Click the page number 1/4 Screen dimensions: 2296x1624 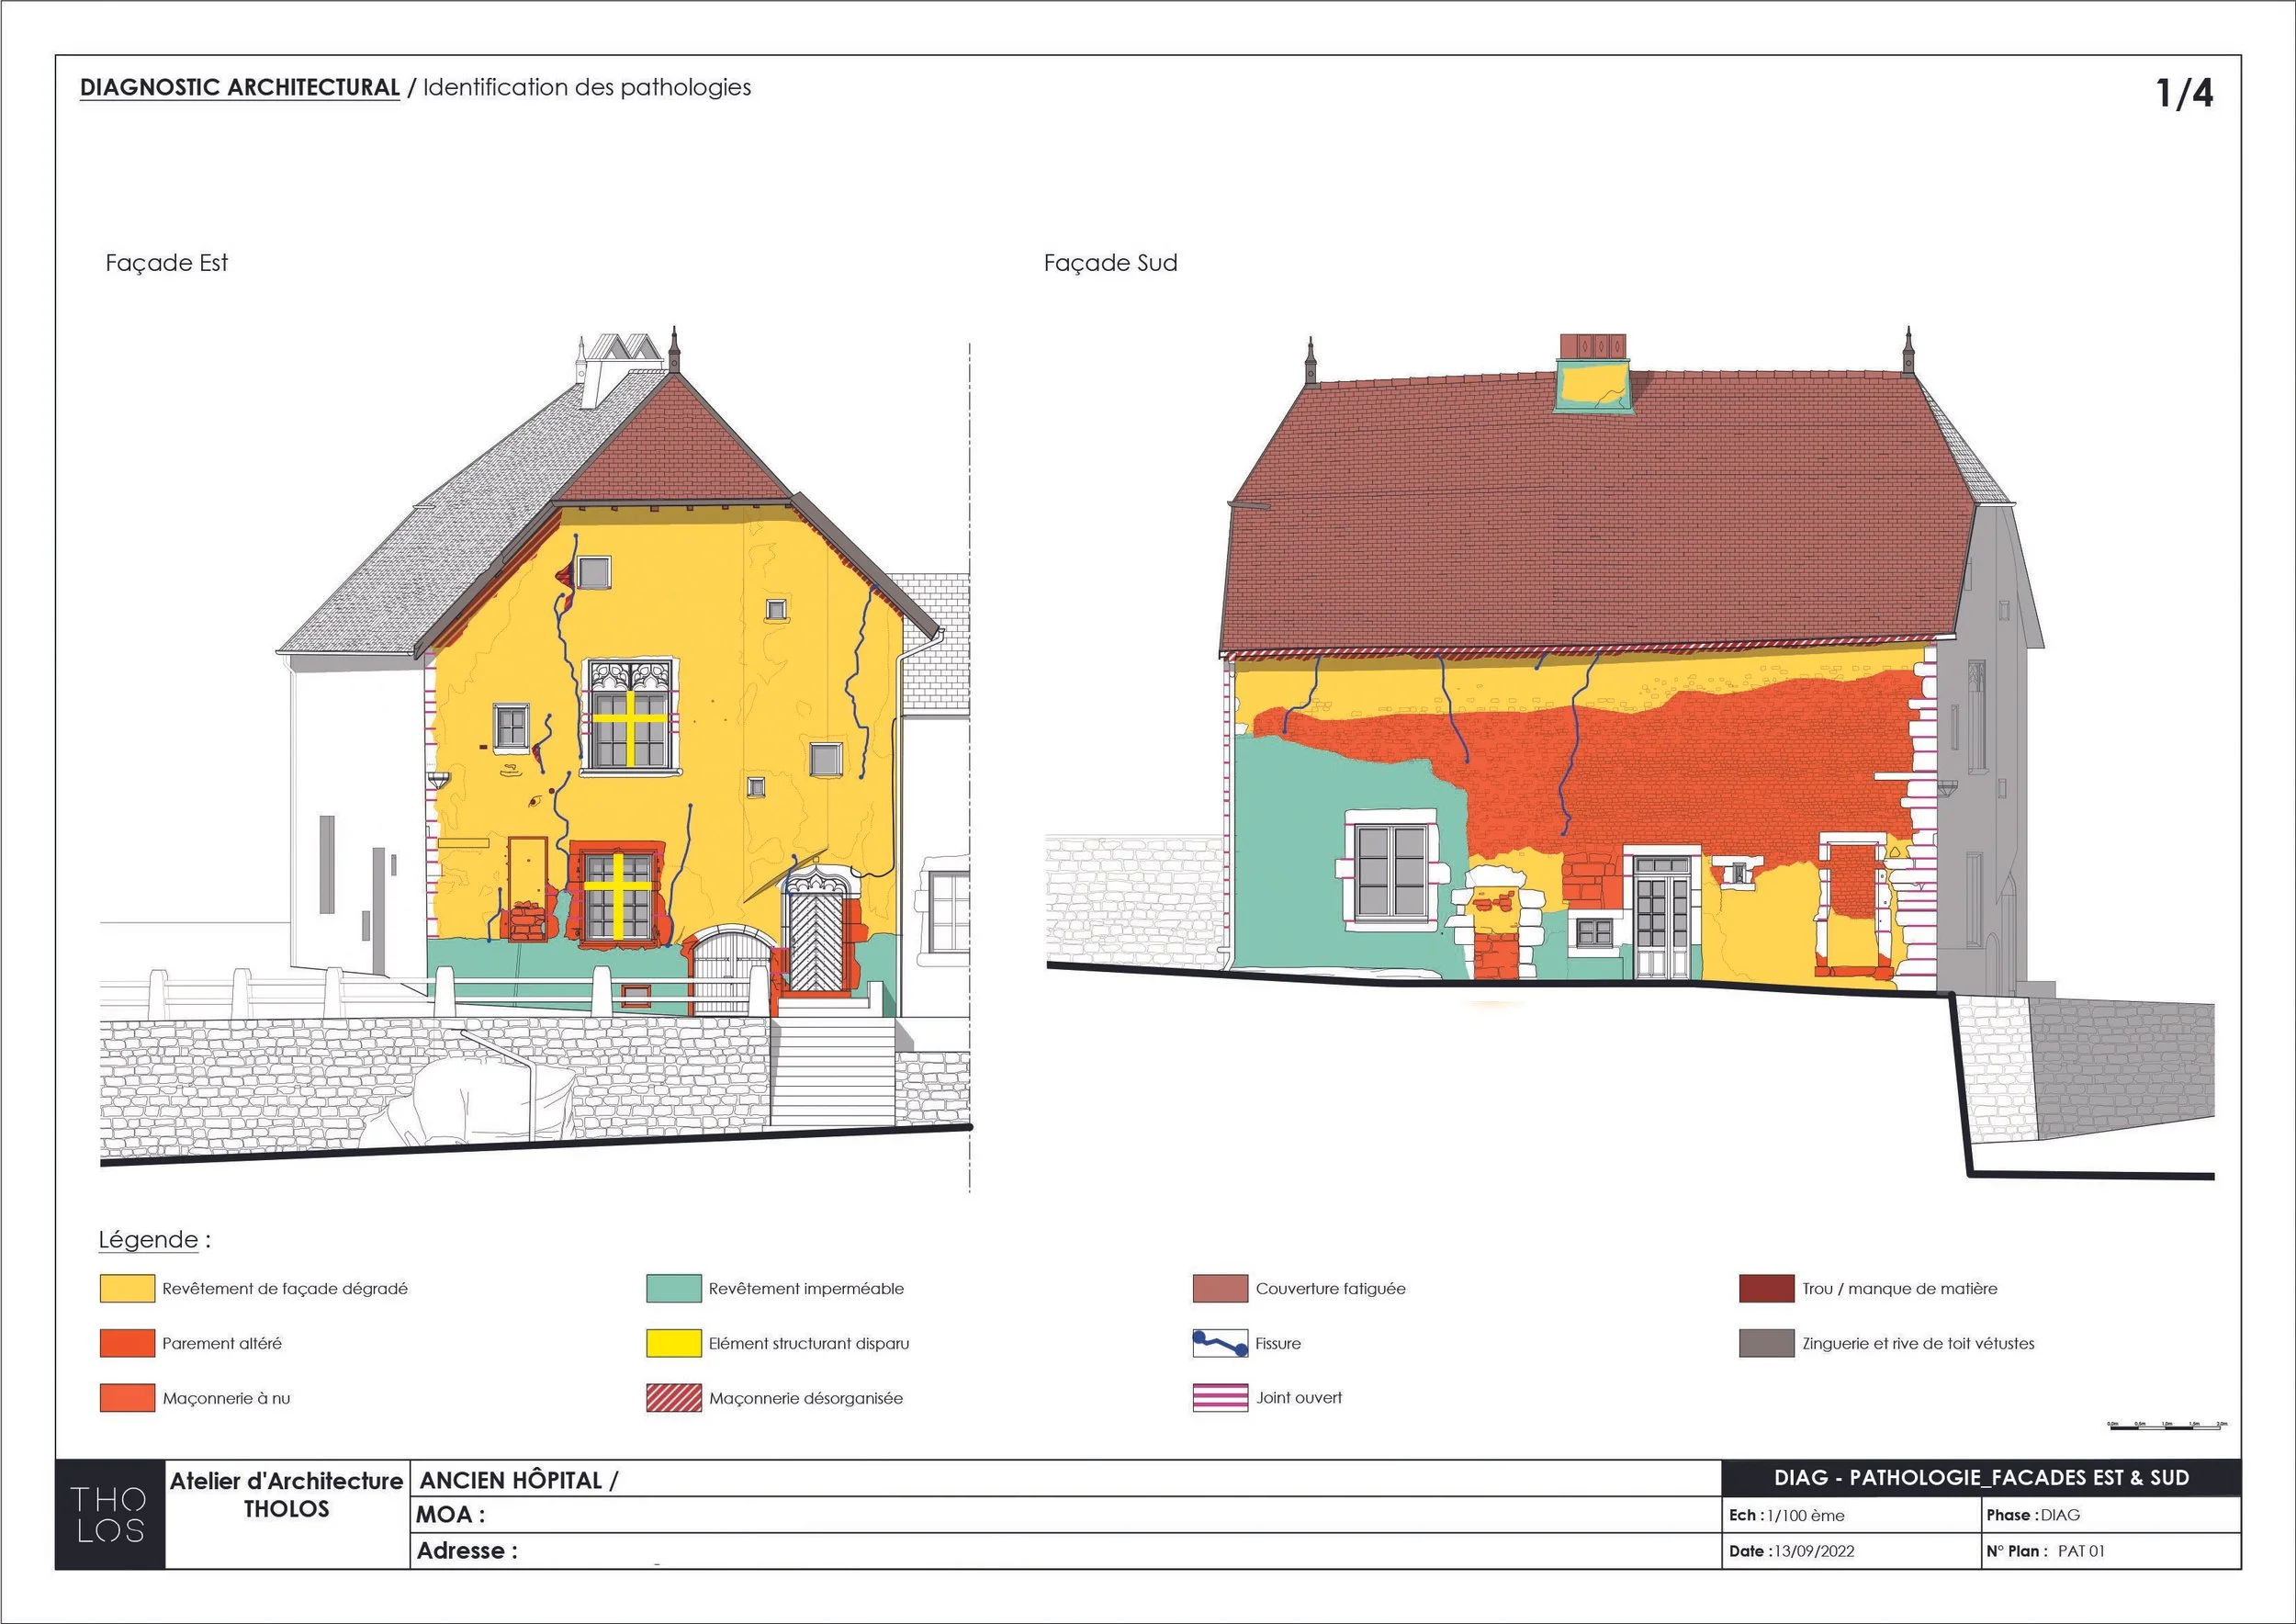pyautogui.click(x=2184, y=94)
